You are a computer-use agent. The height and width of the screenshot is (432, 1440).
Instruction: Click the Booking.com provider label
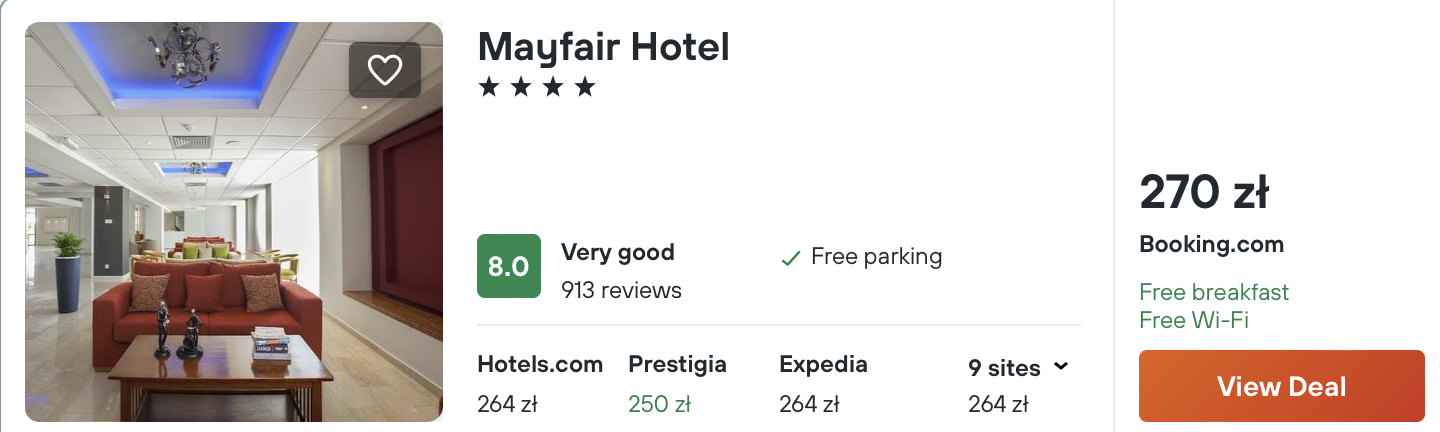tap(1211, 245)
